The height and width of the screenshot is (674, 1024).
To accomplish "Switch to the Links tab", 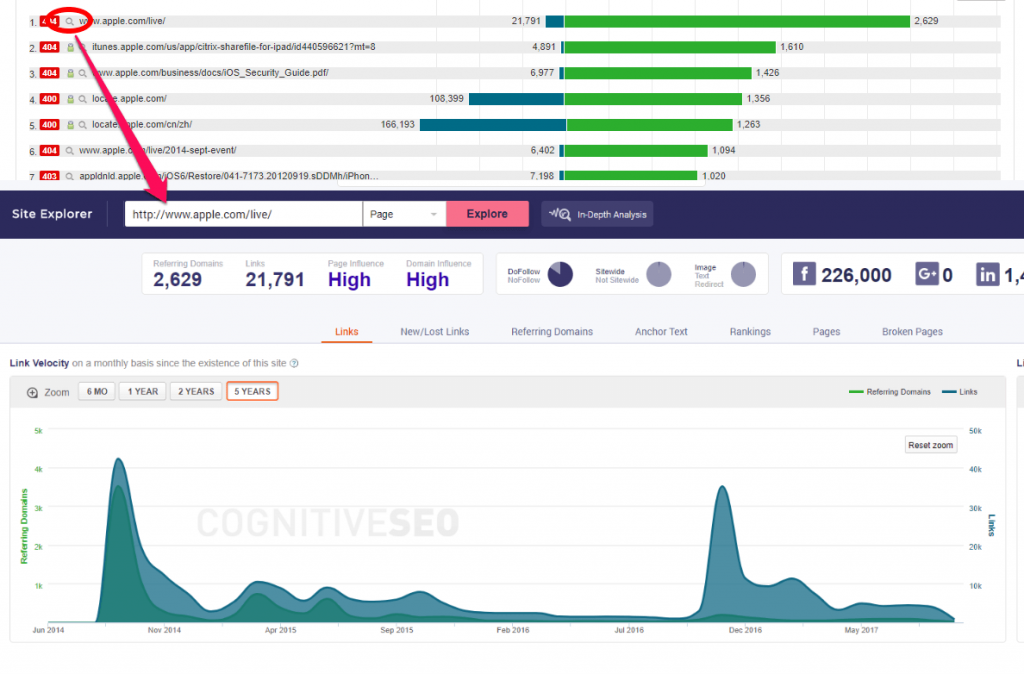I will tap(346, 332).
